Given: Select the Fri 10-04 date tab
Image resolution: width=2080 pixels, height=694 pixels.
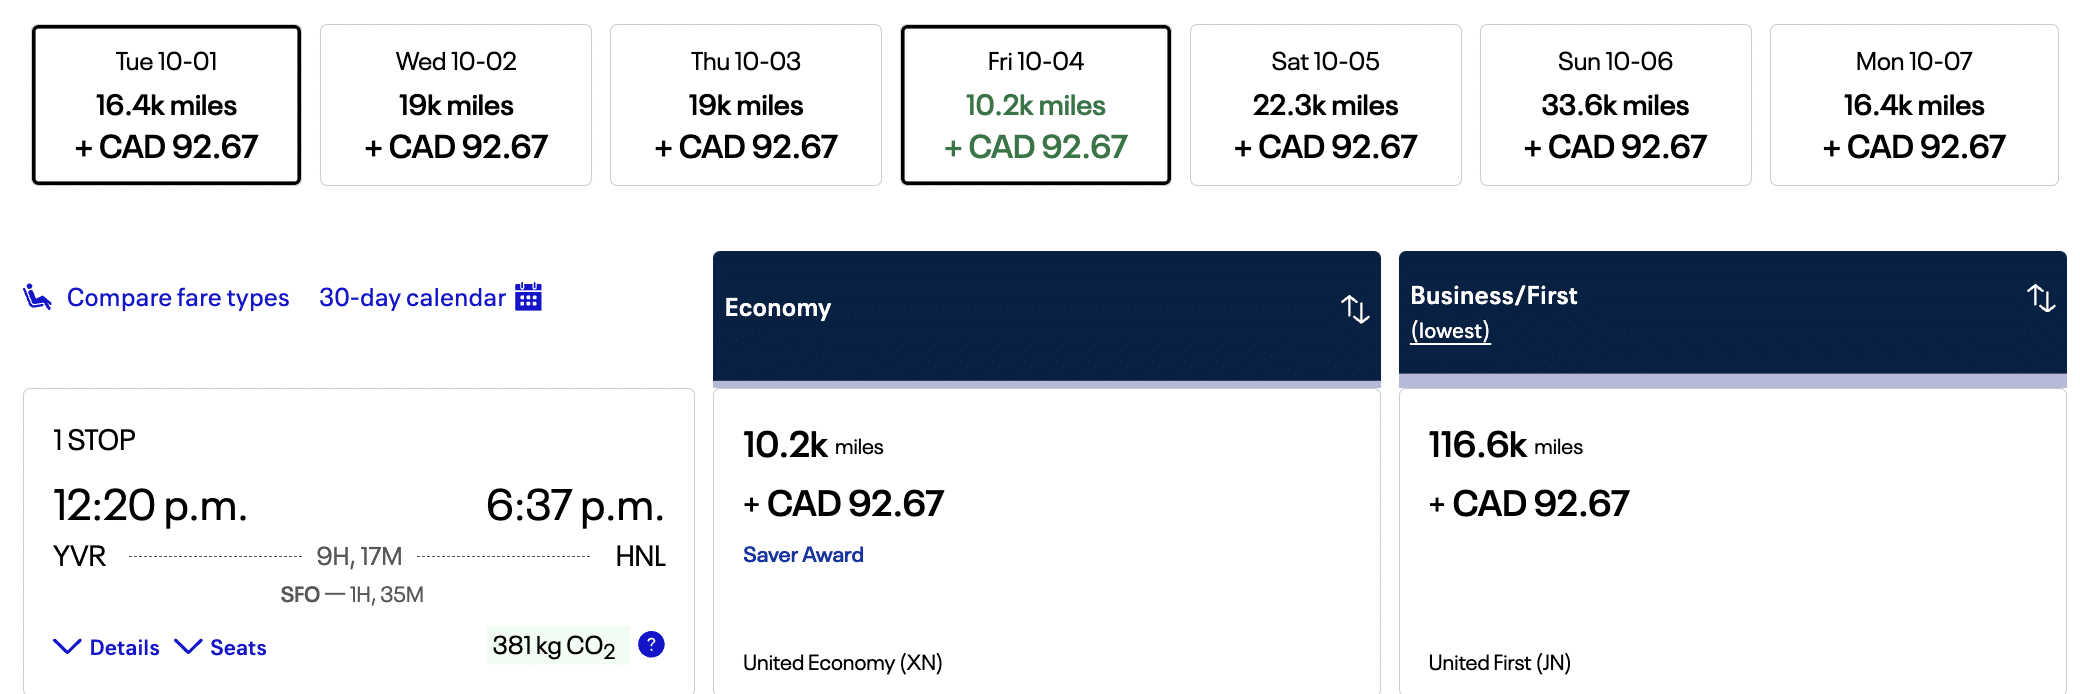Looking at the screenshot, I should [x=1036, y=105].
